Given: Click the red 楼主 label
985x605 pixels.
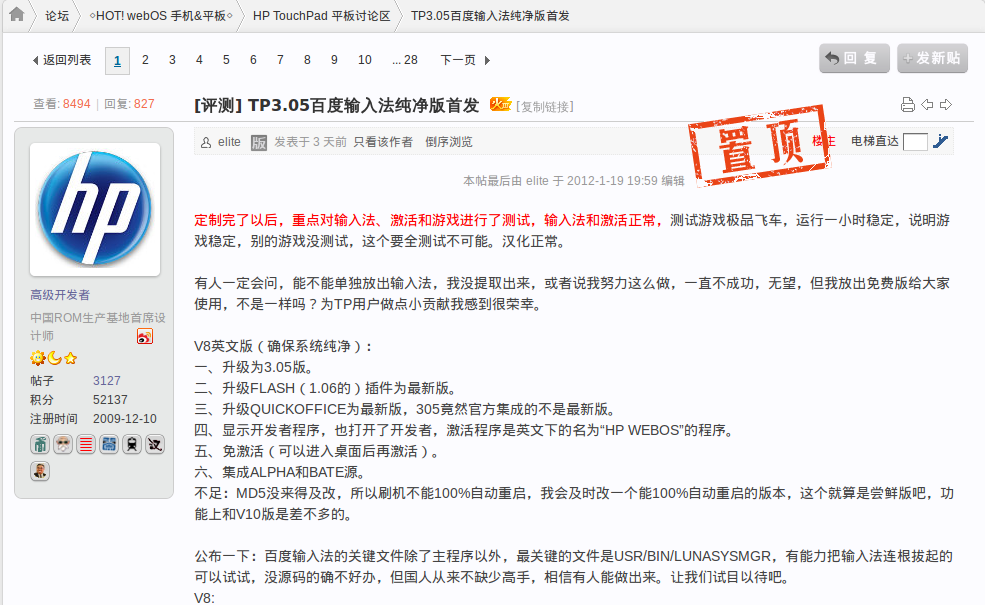Looking at the screenshot, I should point(824,141).
